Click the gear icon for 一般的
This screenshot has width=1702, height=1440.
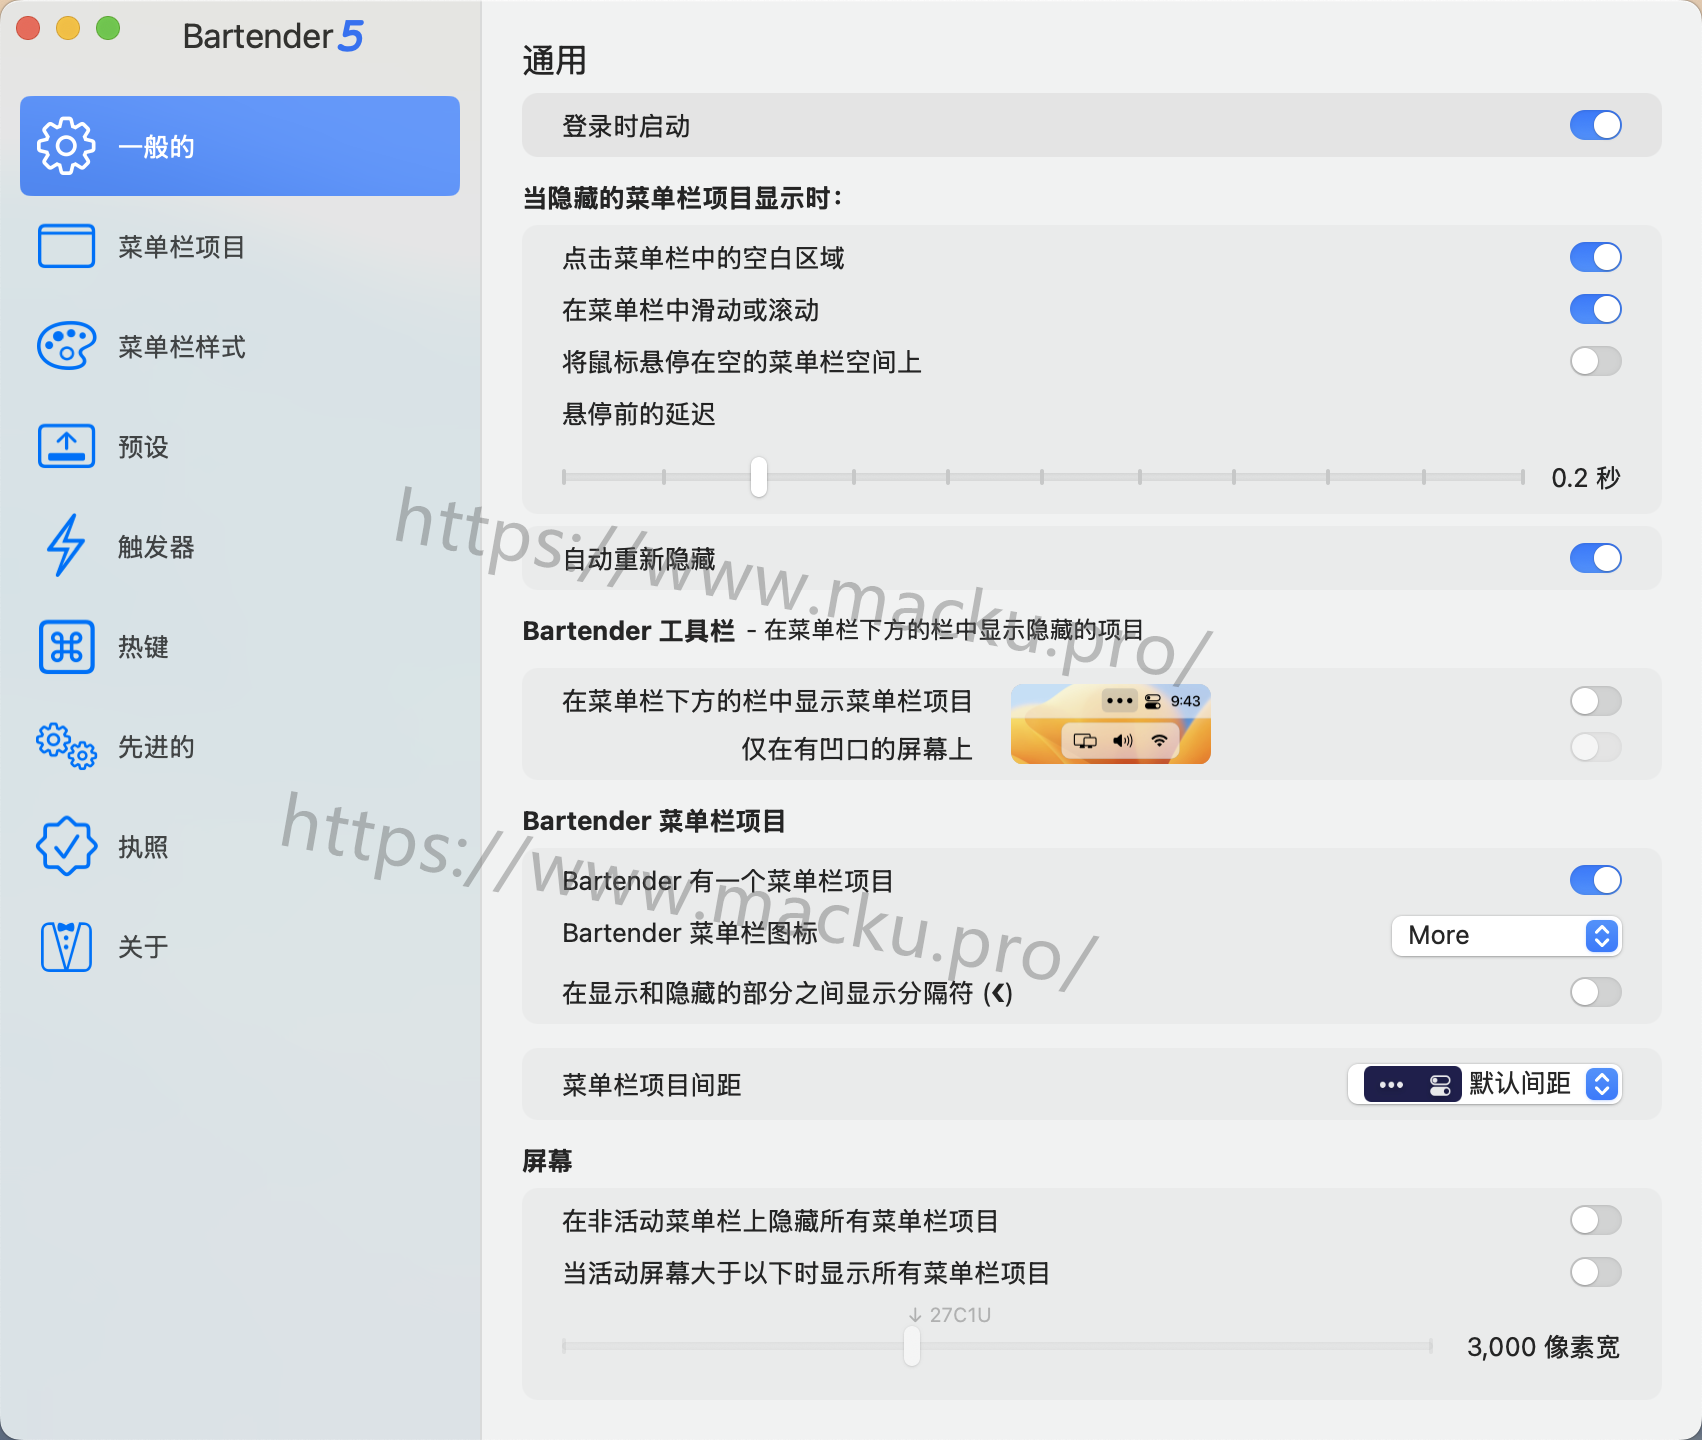point(66,146)
